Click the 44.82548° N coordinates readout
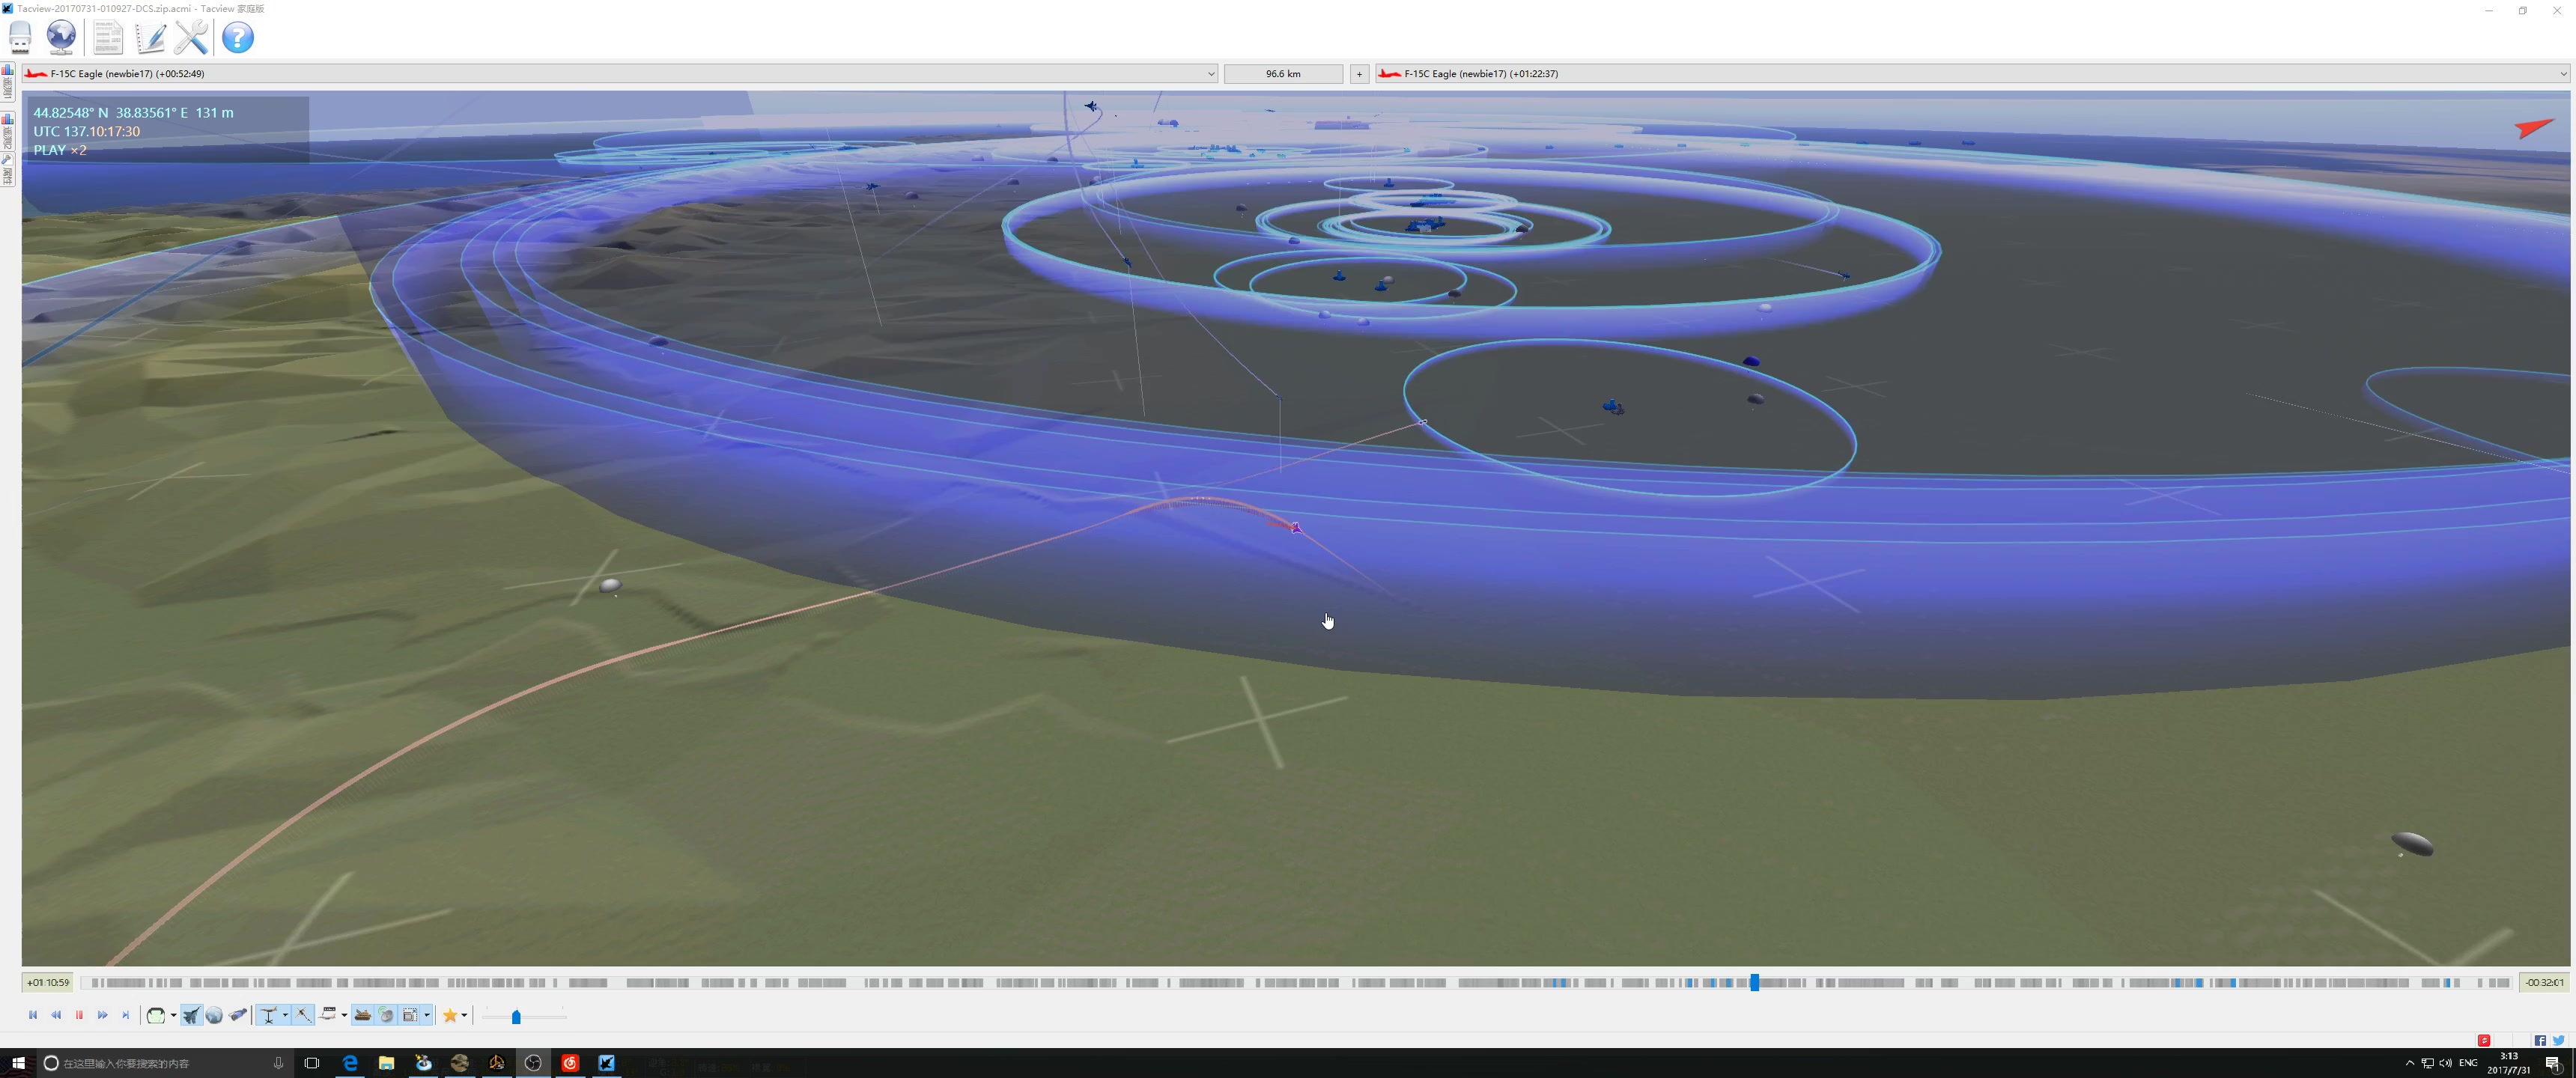Image resolution: width=2576 pixels, height=1078 pixels. 71,113
